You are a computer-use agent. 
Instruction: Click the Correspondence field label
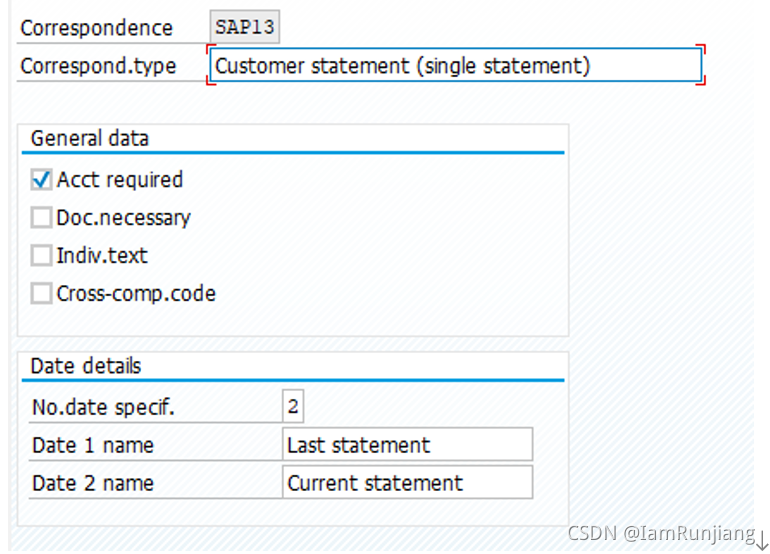[96, 28]
